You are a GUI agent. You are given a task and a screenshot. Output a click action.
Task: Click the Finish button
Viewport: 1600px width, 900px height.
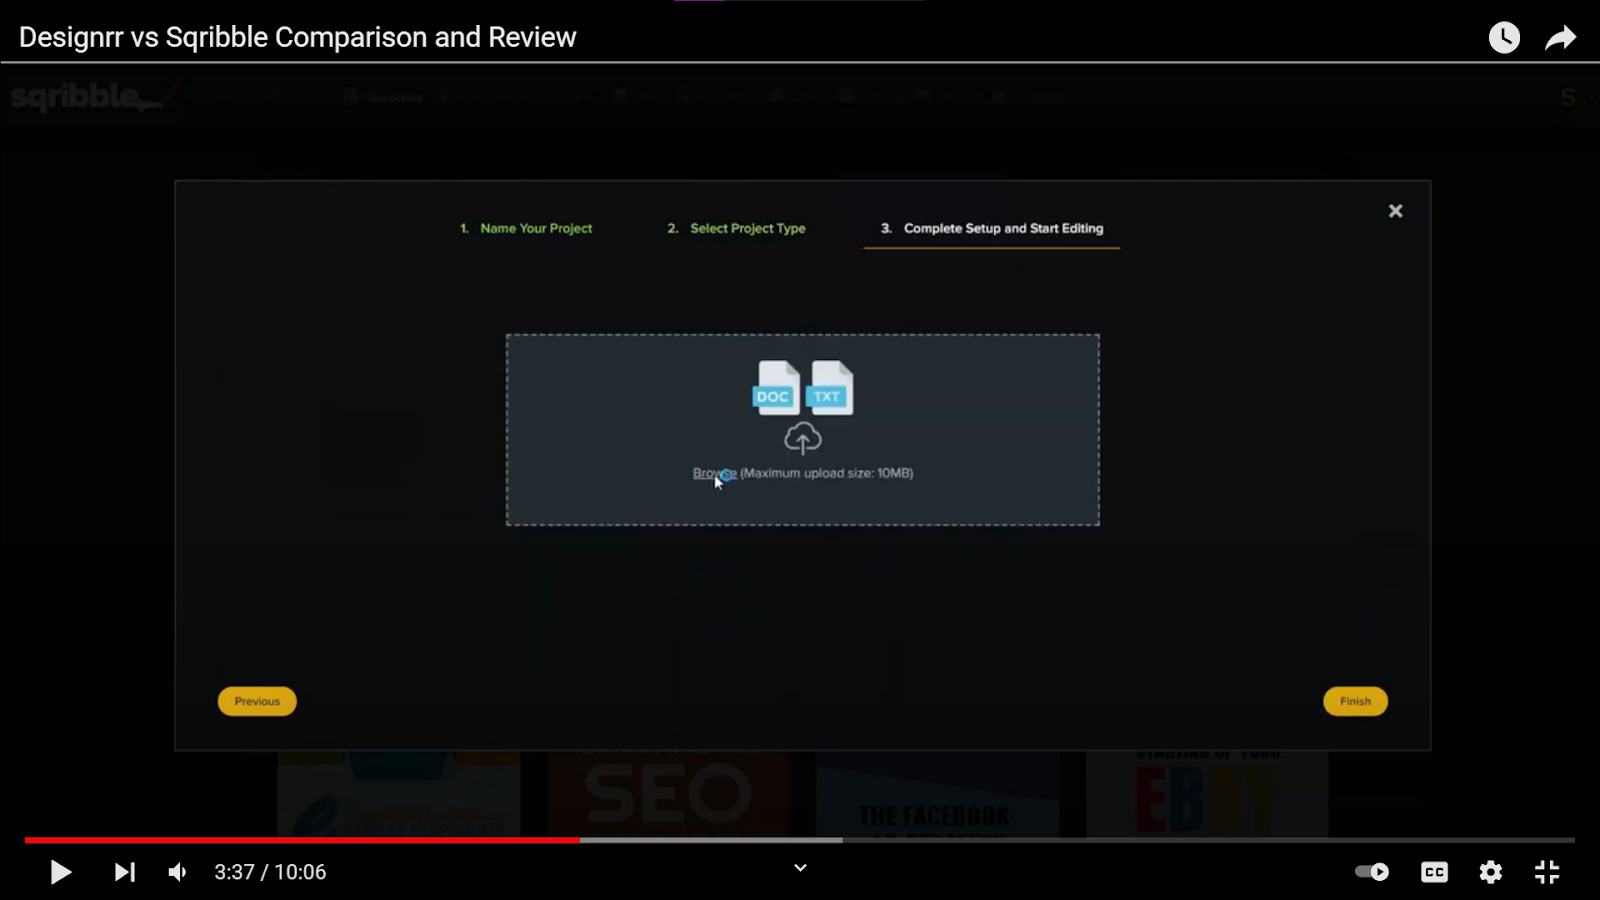click(x=1355, y=701)
